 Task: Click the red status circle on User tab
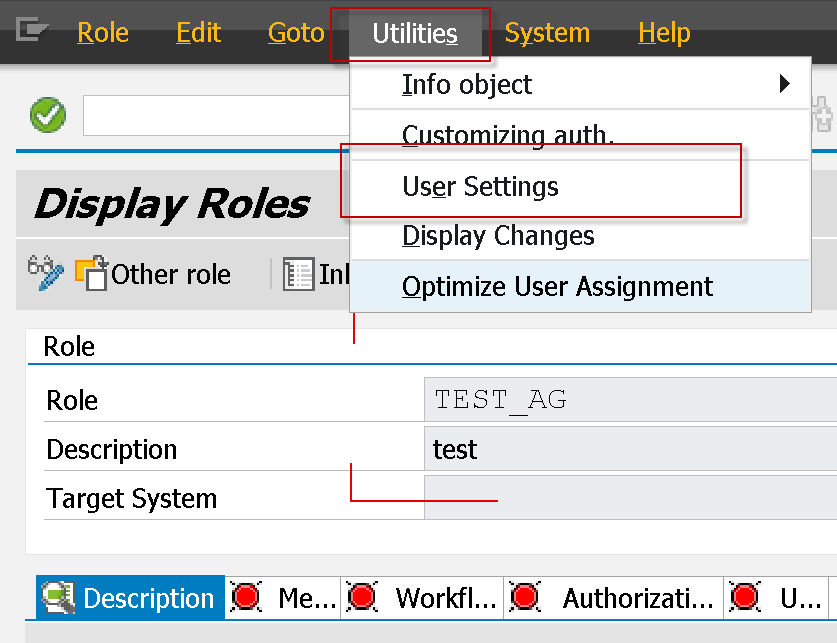pyautogui.click(x=744, y=597)
